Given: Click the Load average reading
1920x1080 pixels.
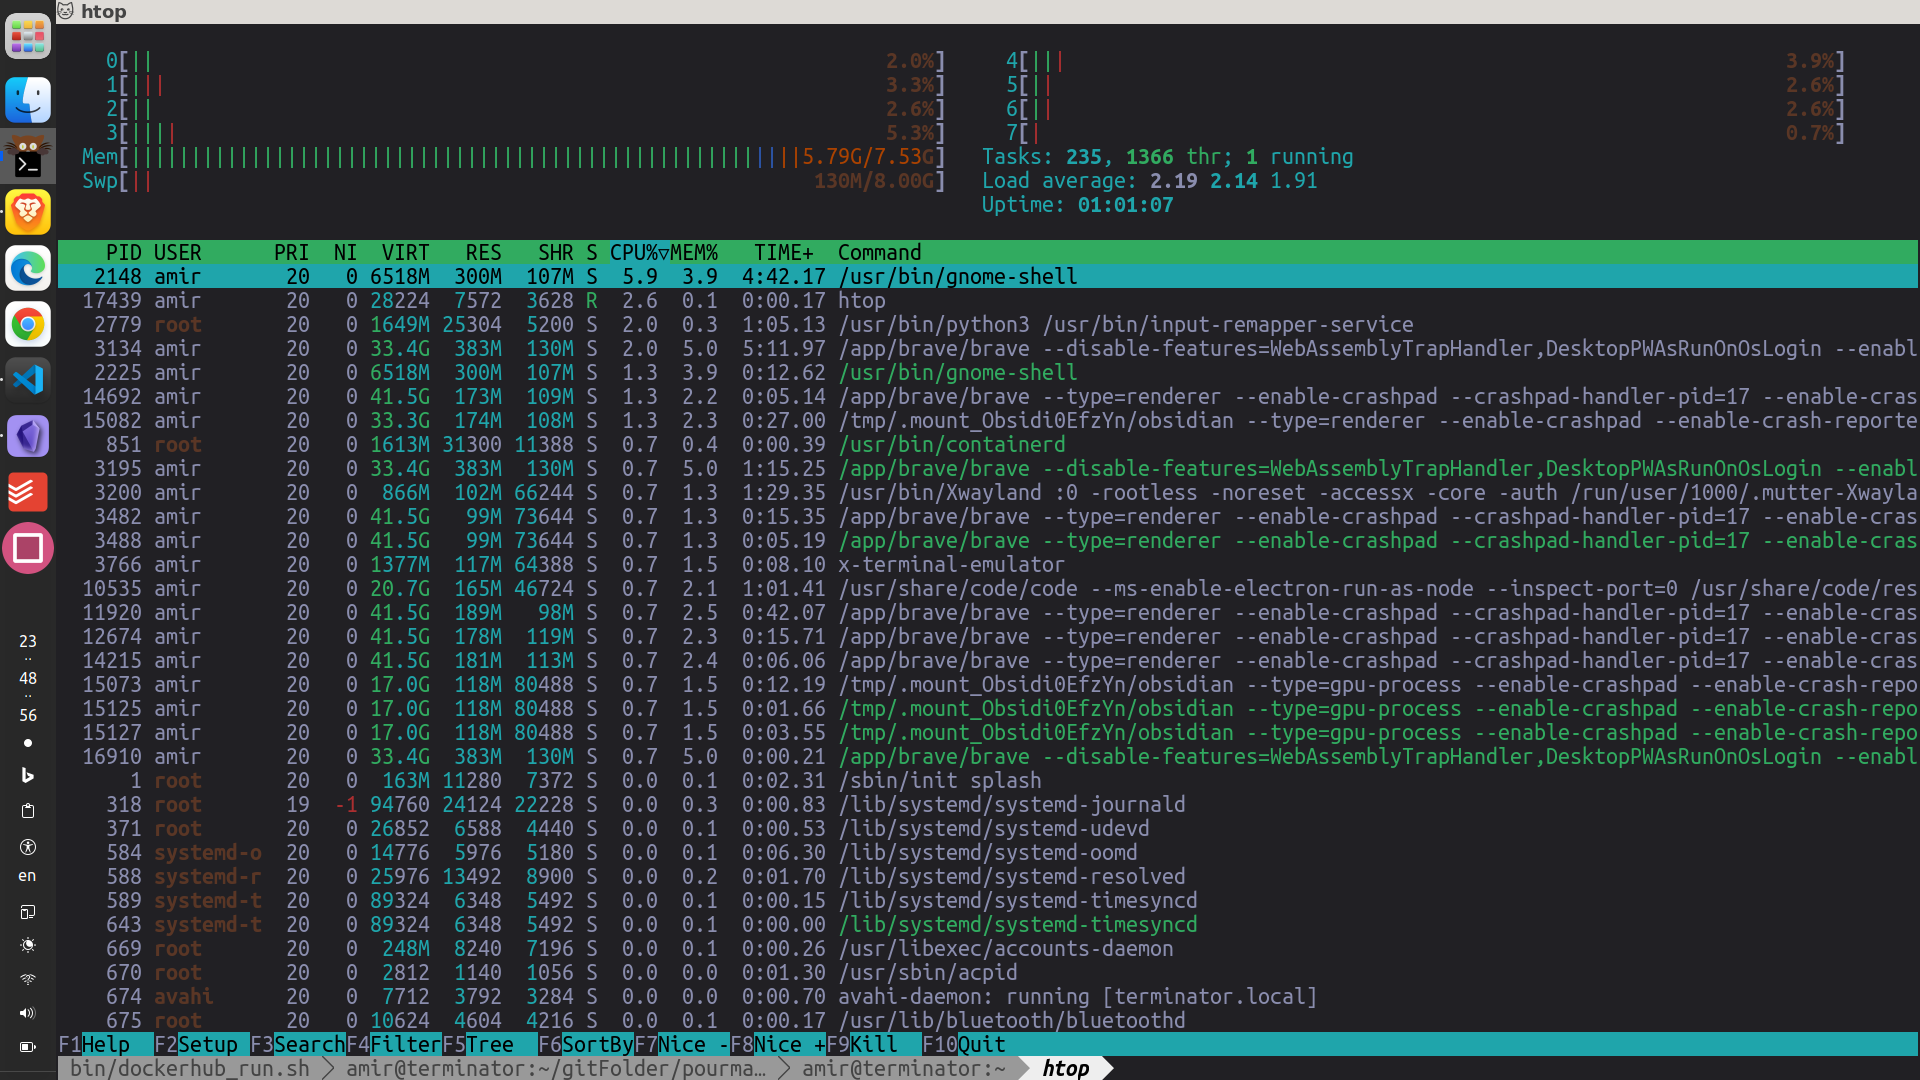Looking at the screenshot, I should [1149, 181].
